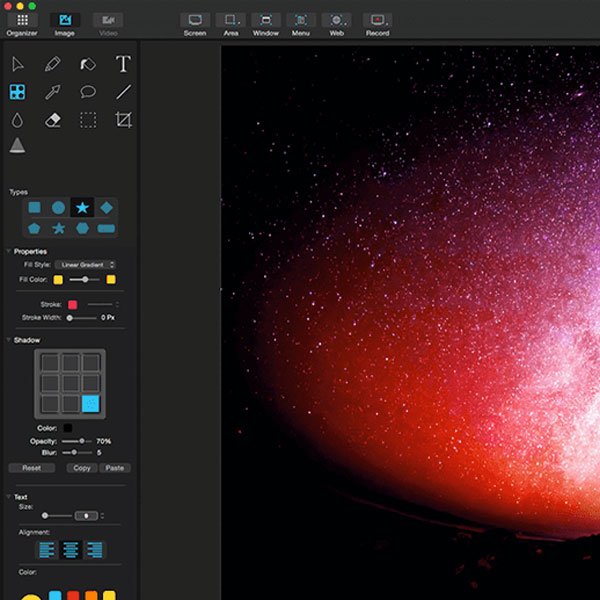Select the center shadow position cell
The width and height of the screenshot is (600, 600).
[x=70, y=383]
